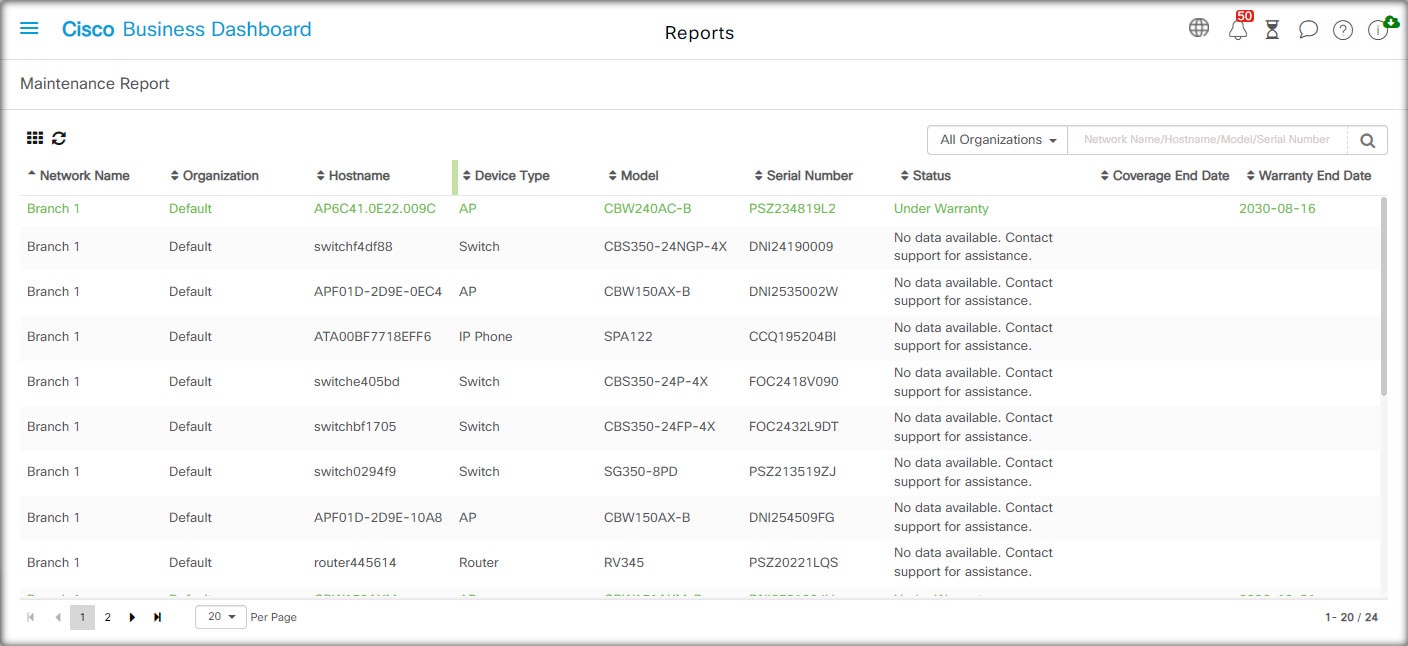Click serial number FOC2432L9DT
1408x646 pixels.
[794, 427]
